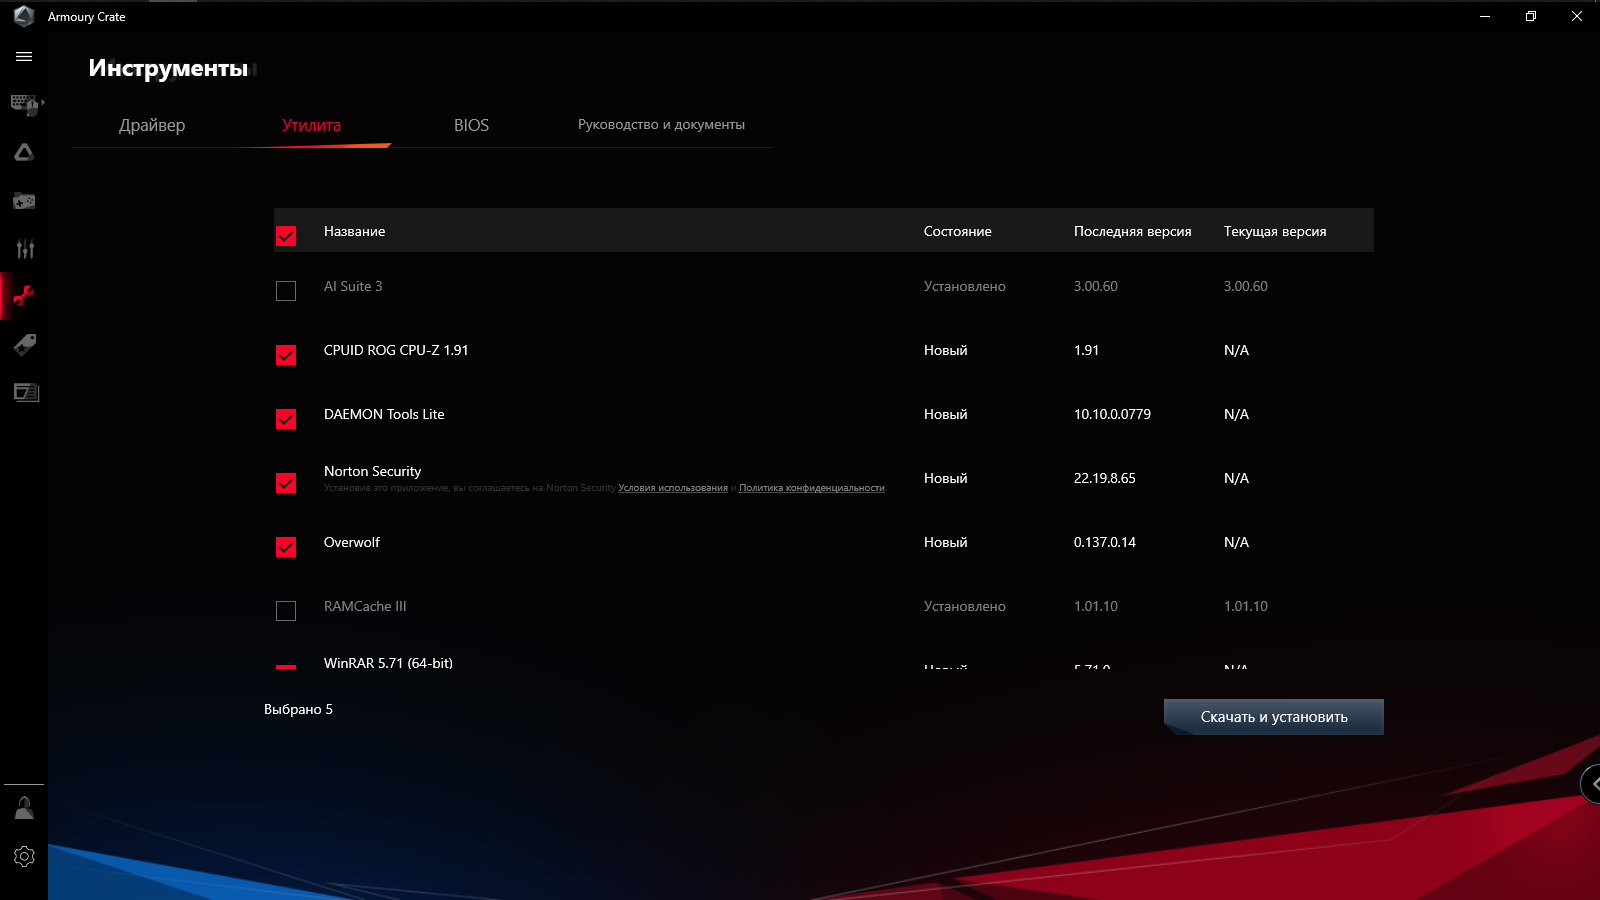This screenshot has height=900, width=1600.
Task: Click Новый status in DAEMON Tools row
Action: tap(945, 414)
